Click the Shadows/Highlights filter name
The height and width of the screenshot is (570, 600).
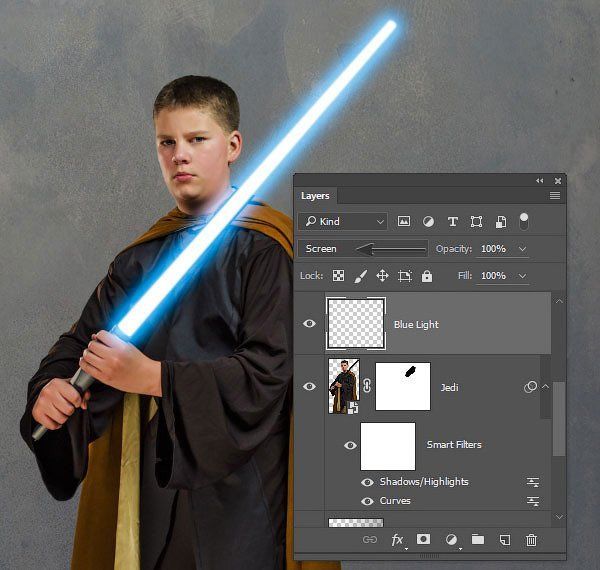tap(424, 482)
